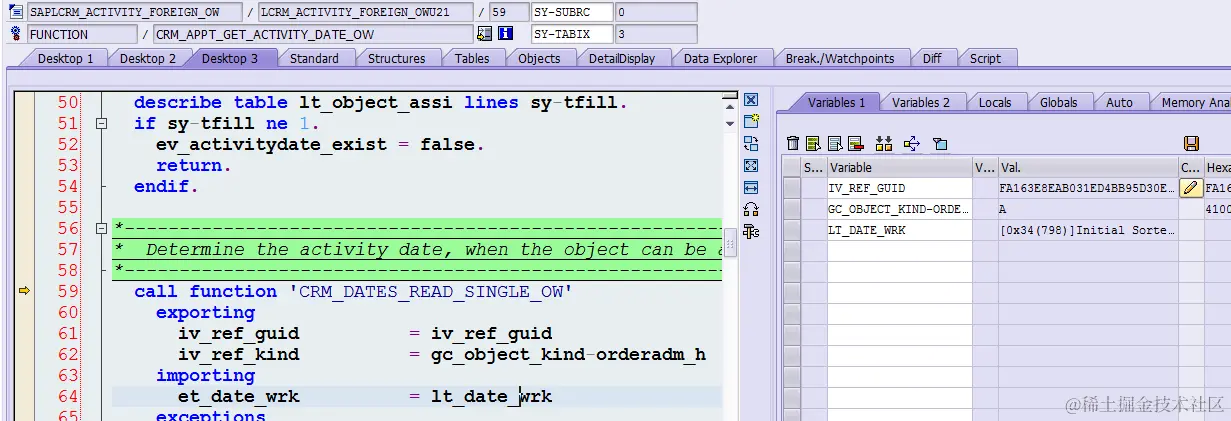Click the pencil change icon for IV_REF_GUID
This screenshot has height=421, width=1231.
coord(1191,188)
